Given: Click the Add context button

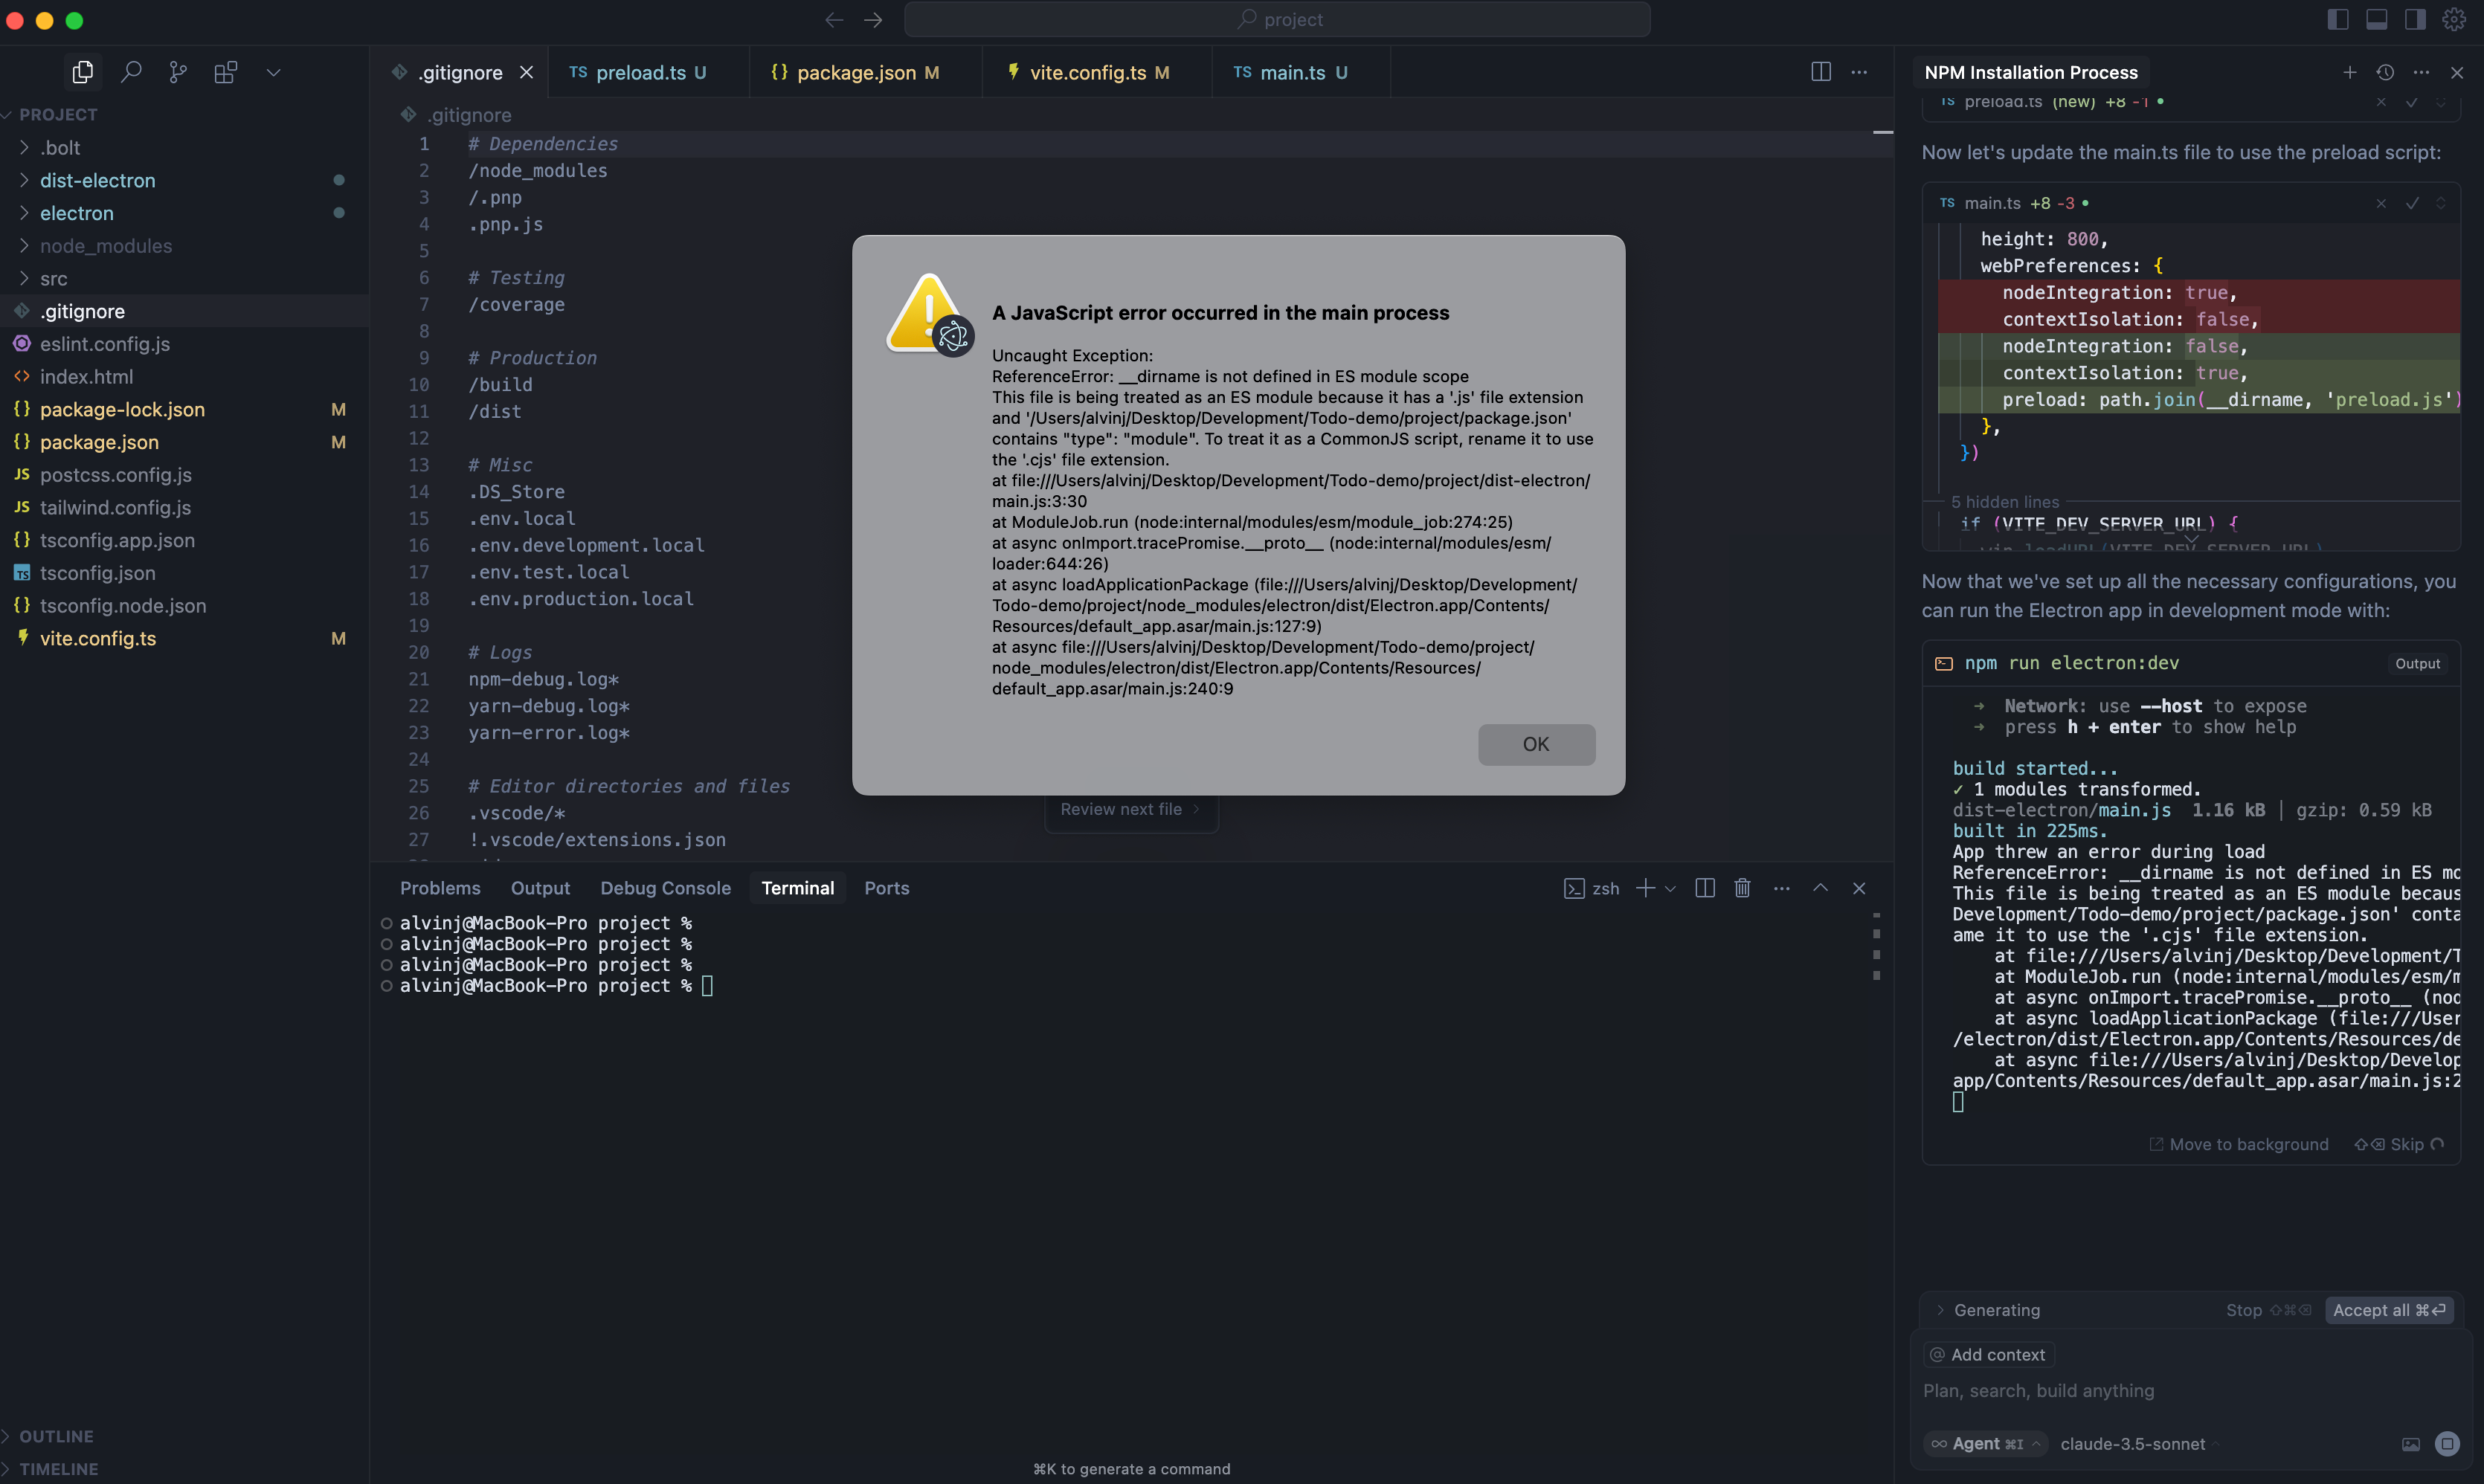Looking at the screenshot, I should click(1987, 1354).
